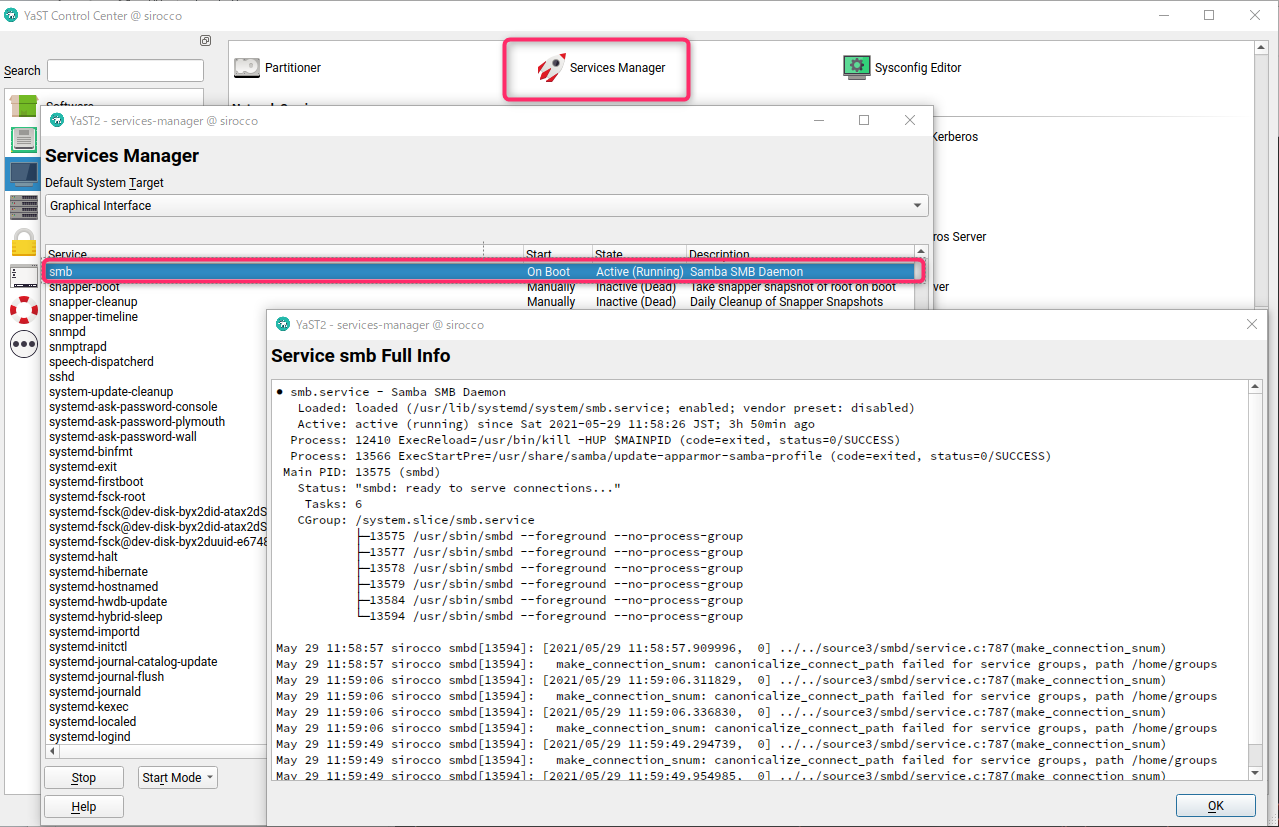Click the Stop button
This screenshot has width=1279, height=827.
(84, 778)
